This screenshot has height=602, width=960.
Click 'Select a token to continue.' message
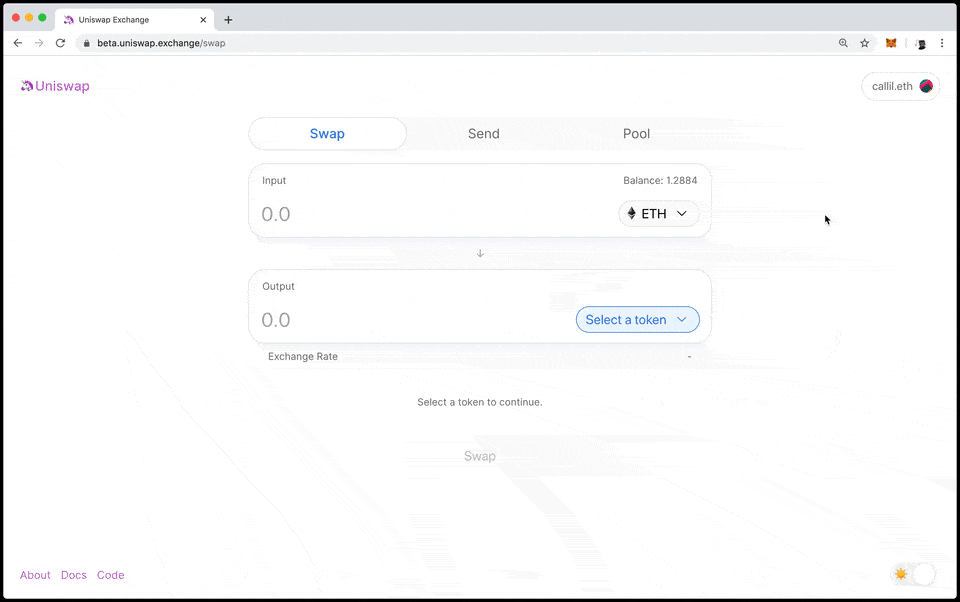click(x=479, y=402)
